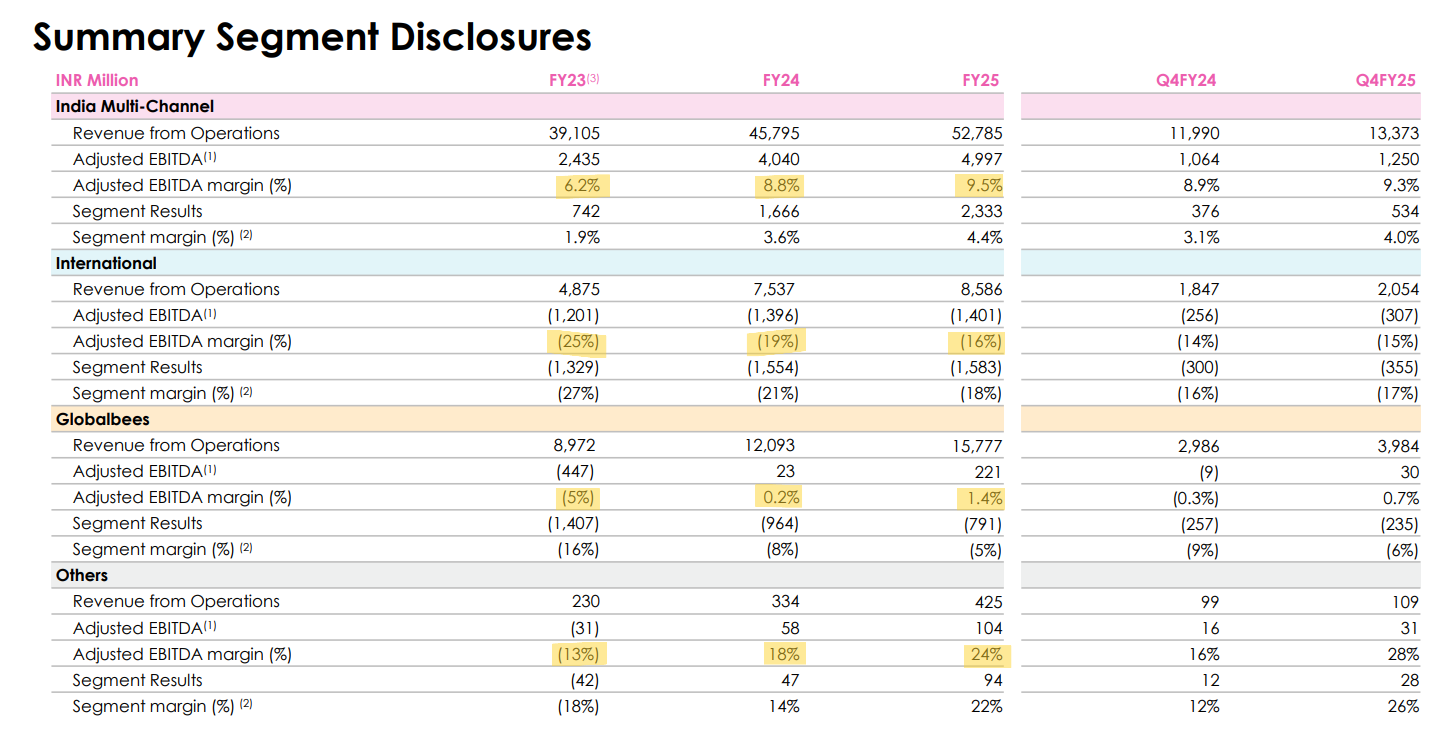Click the 52,785 revenue value

pyautogui.click(x=976, y=133)
